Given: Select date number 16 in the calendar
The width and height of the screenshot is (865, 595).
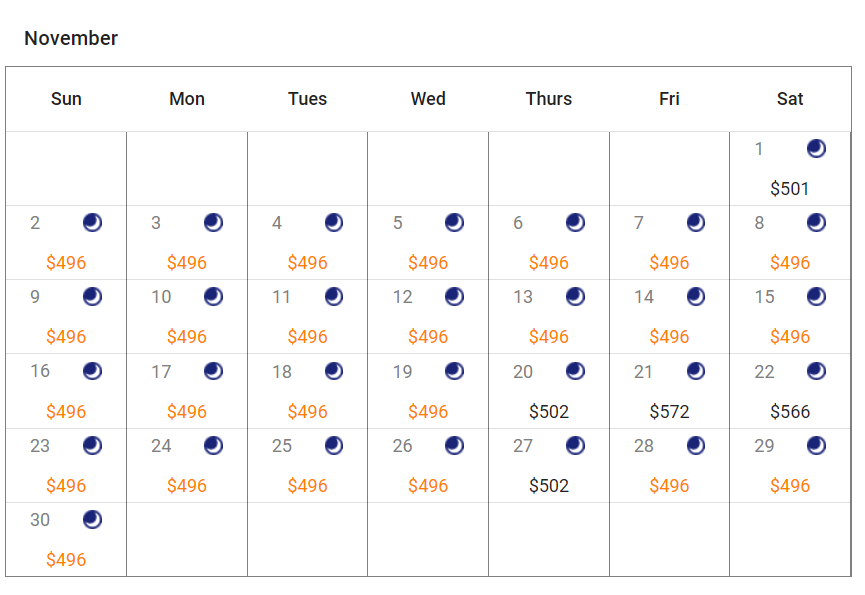Looking at the screenshot, I should point(40,371).
